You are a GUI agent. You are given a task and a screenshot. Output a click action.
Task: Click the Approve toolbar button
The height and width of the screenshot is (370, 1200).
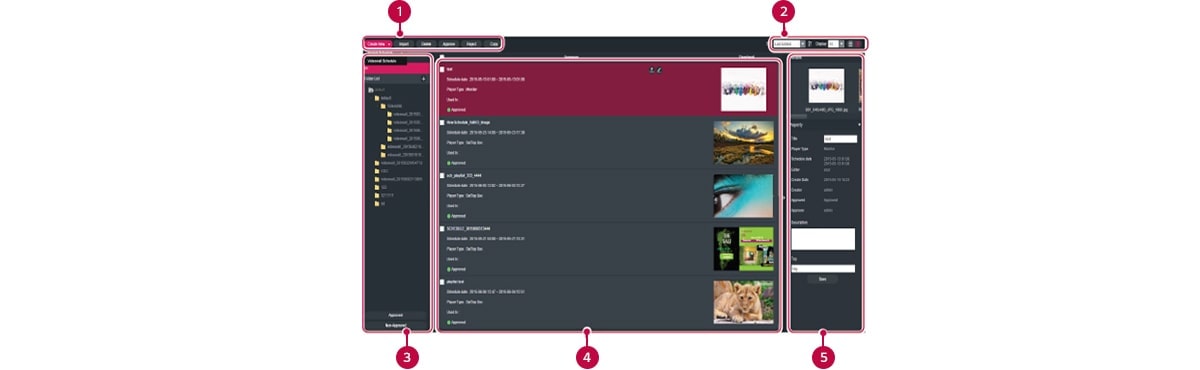450,44
